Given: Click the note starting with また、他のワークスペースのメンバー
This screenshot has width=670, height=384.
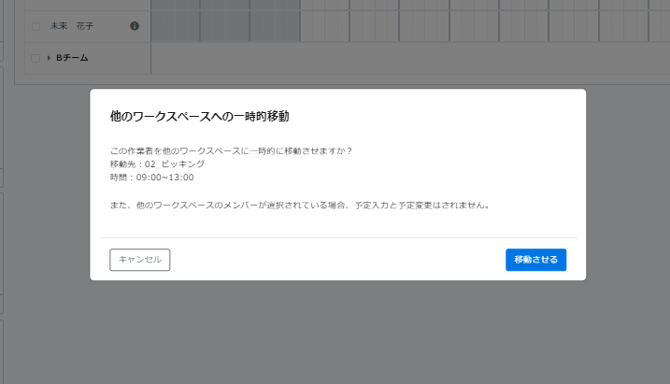Looking at the screenshot, I should click(x=300, y=205).
